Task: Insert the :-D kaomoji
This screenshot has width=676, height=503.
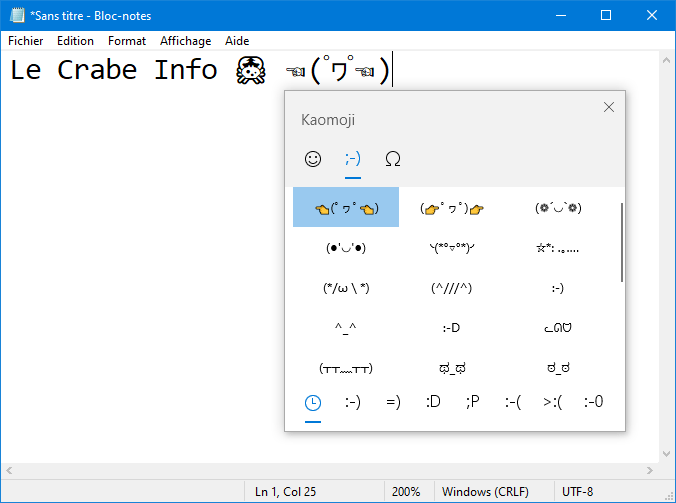Action: click(x=451, y=328)
